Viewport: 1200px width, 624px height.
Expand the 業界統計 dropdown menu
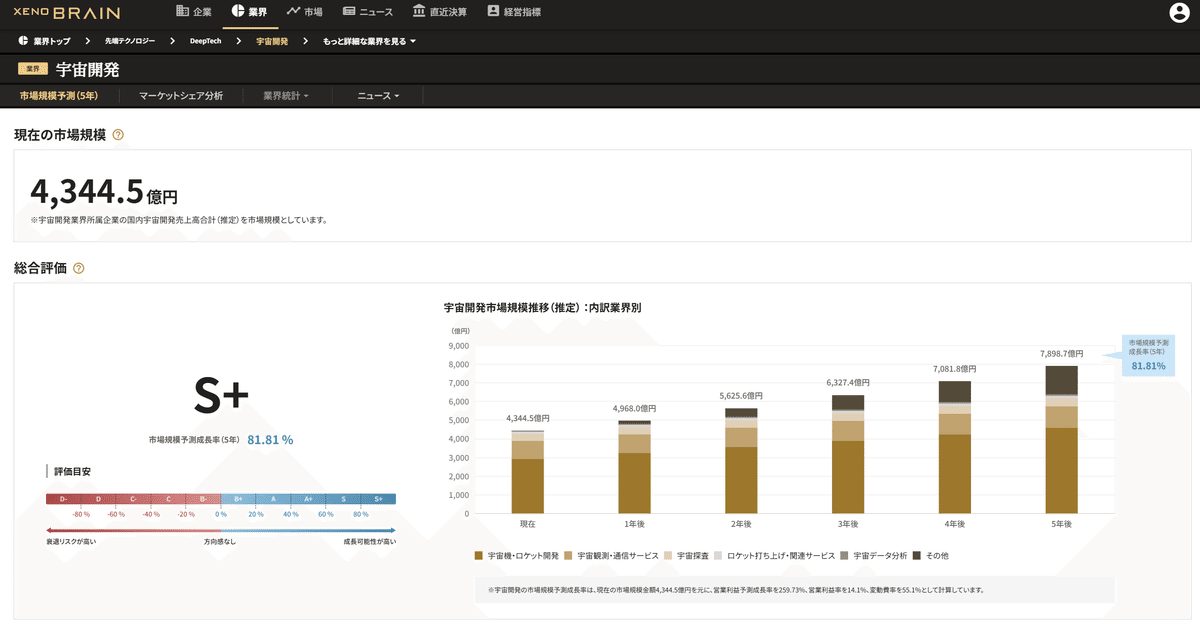click(x=286, y=96)
